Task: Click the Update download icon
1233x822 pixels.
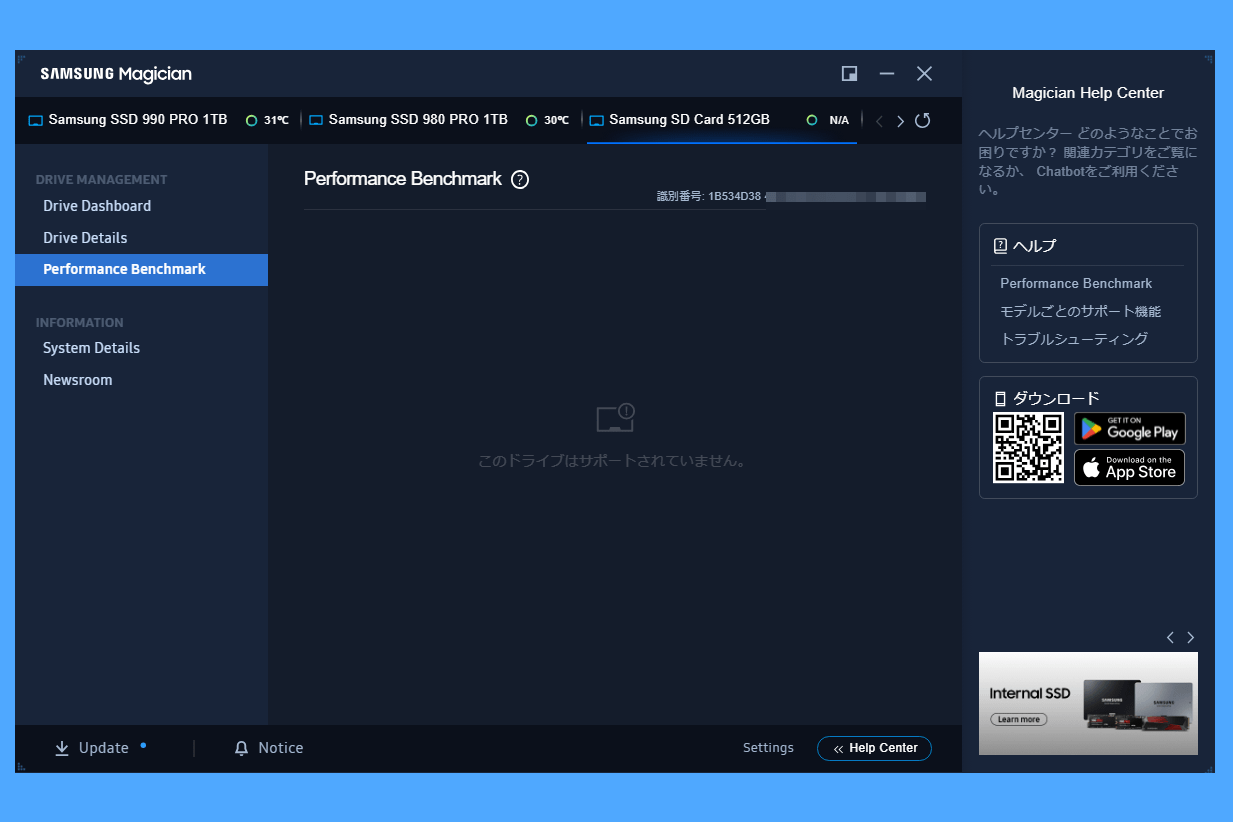Action: pos(62,748)
